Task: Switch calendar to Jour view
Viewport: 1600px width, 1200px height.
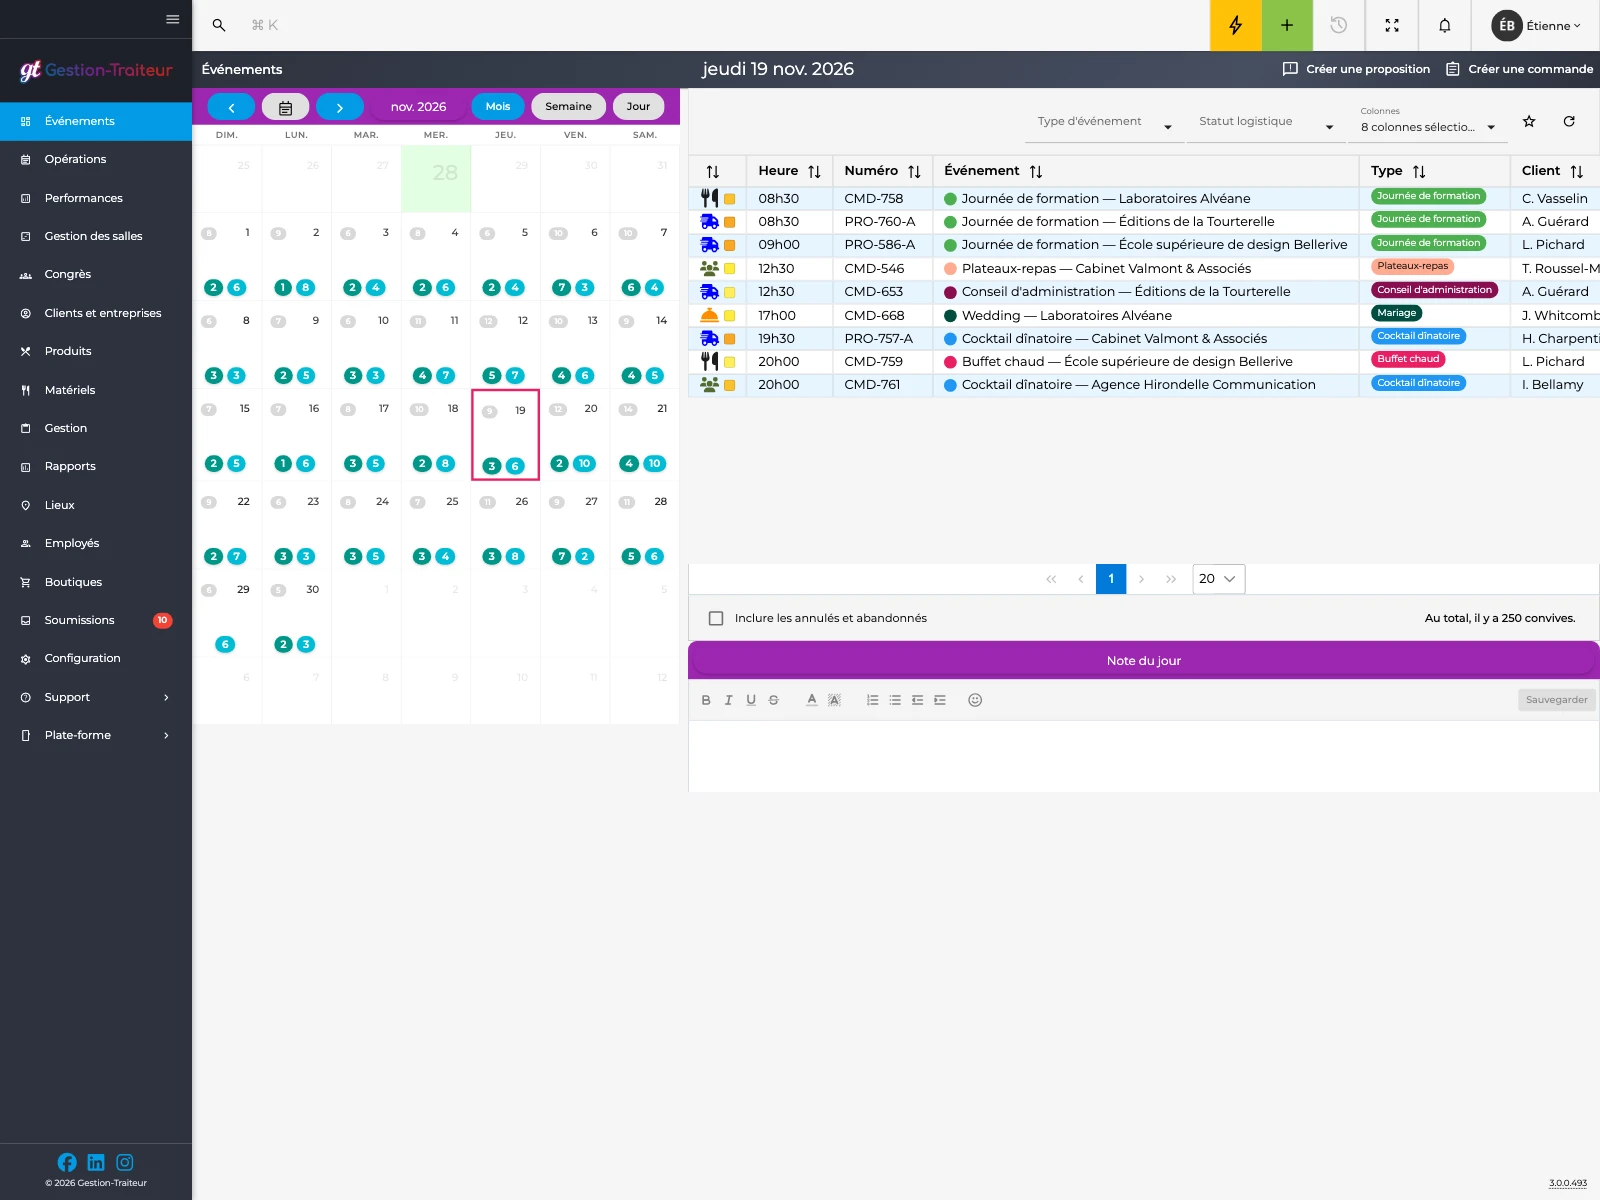Action: pyautogui.click(x=638, y=106)
